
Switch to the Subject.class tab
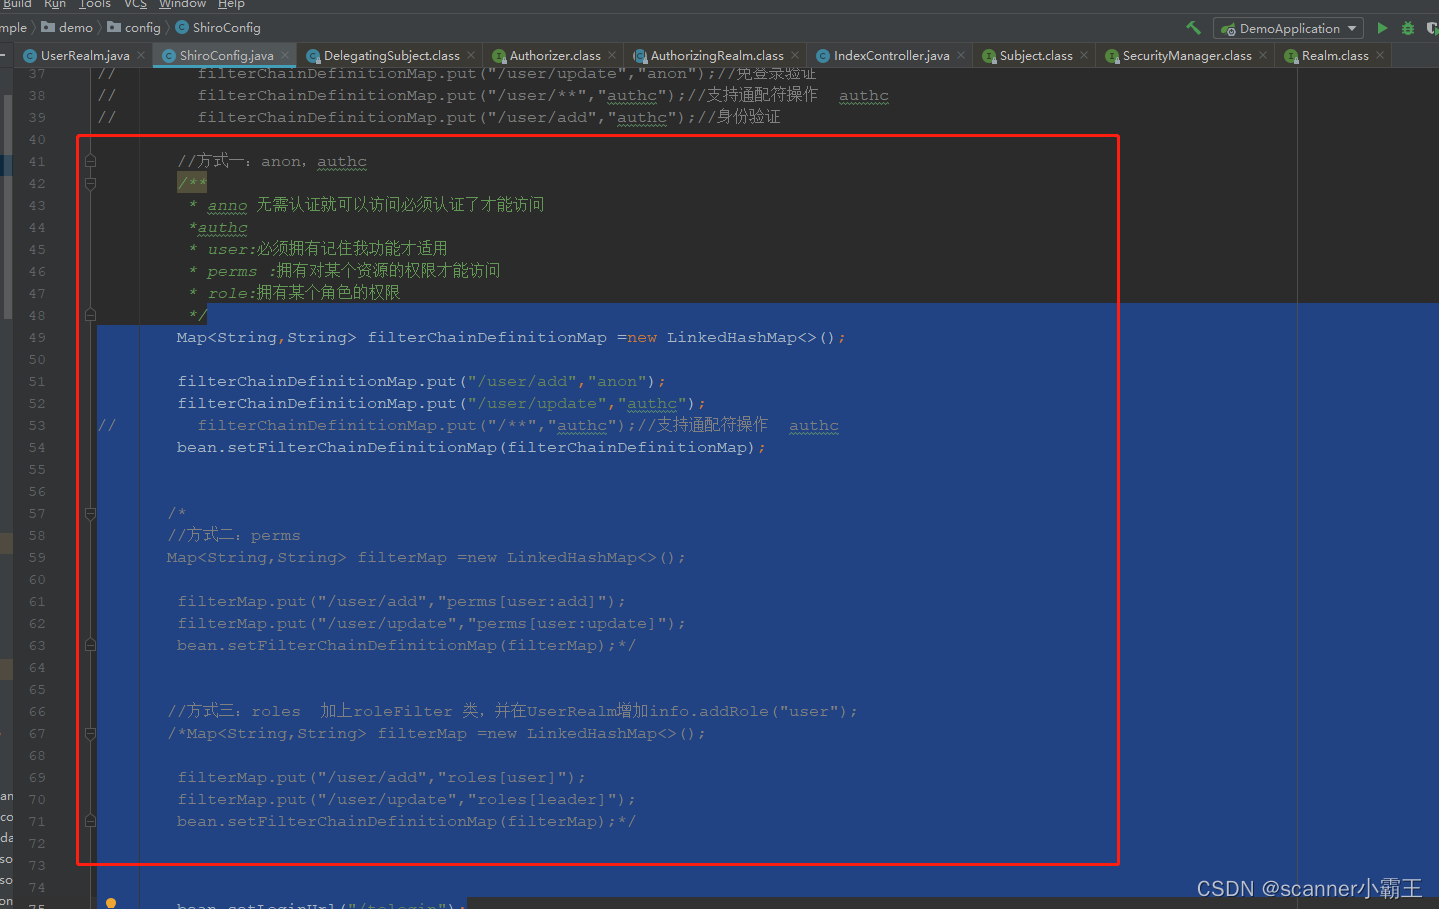pos(1036,56)
